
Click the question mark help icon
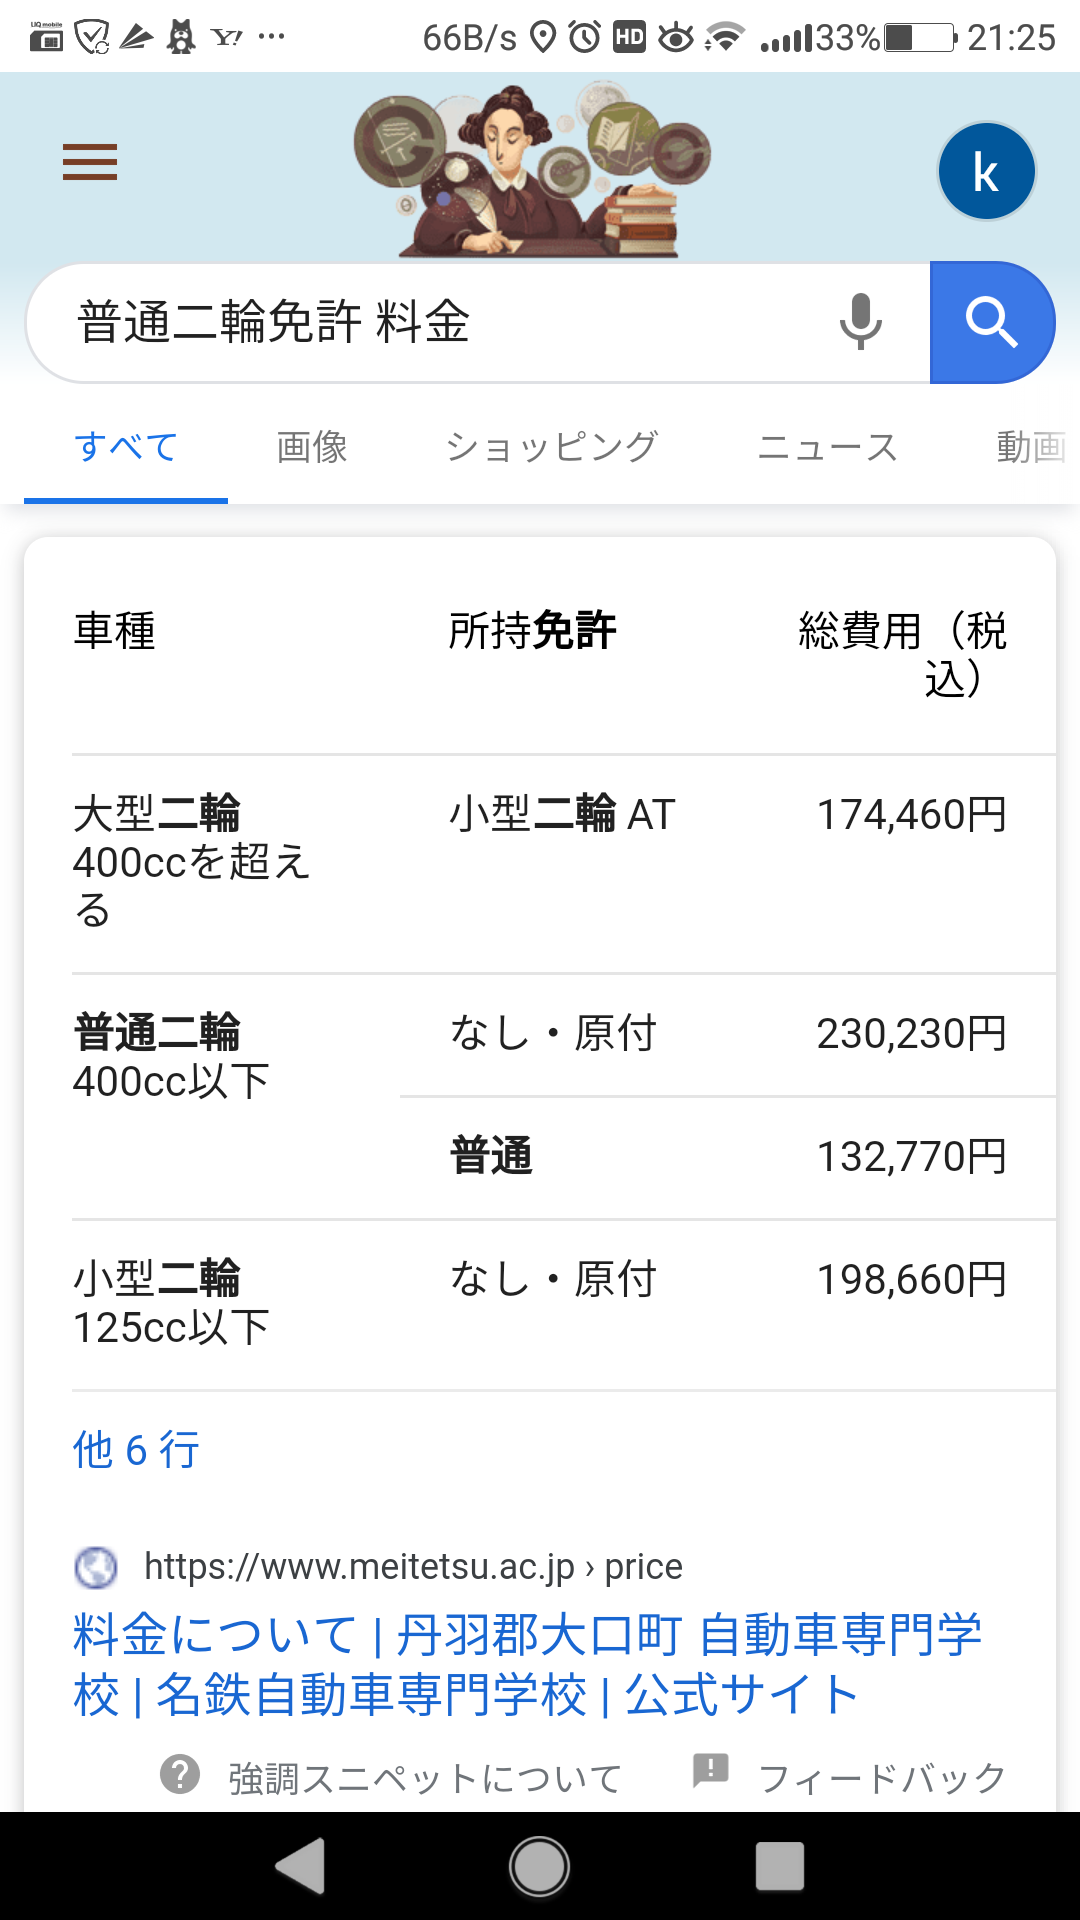tap(180, 1775)
